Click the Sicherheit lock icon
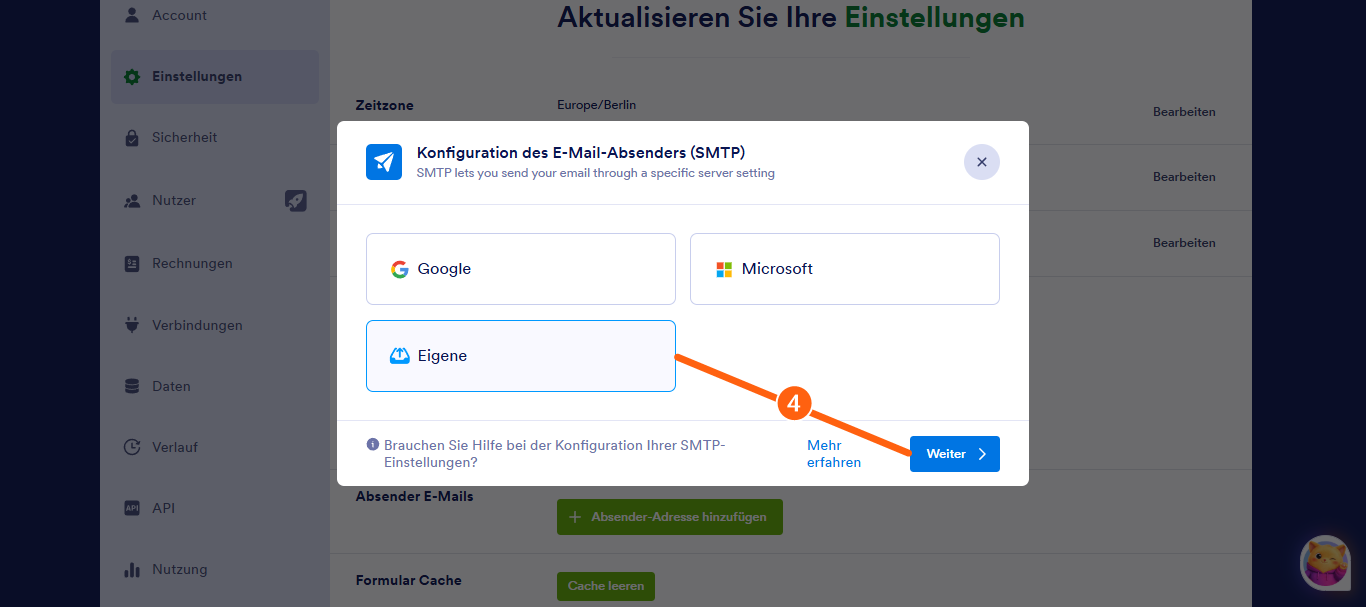Screen dimensions: 1366x607 pyautogui.click(x=132, y=138)
